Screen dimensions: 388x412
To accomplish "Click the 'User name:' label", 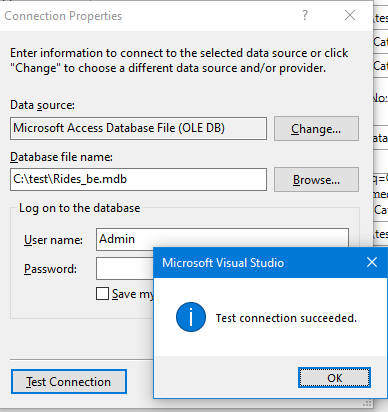I will (53, 240).
